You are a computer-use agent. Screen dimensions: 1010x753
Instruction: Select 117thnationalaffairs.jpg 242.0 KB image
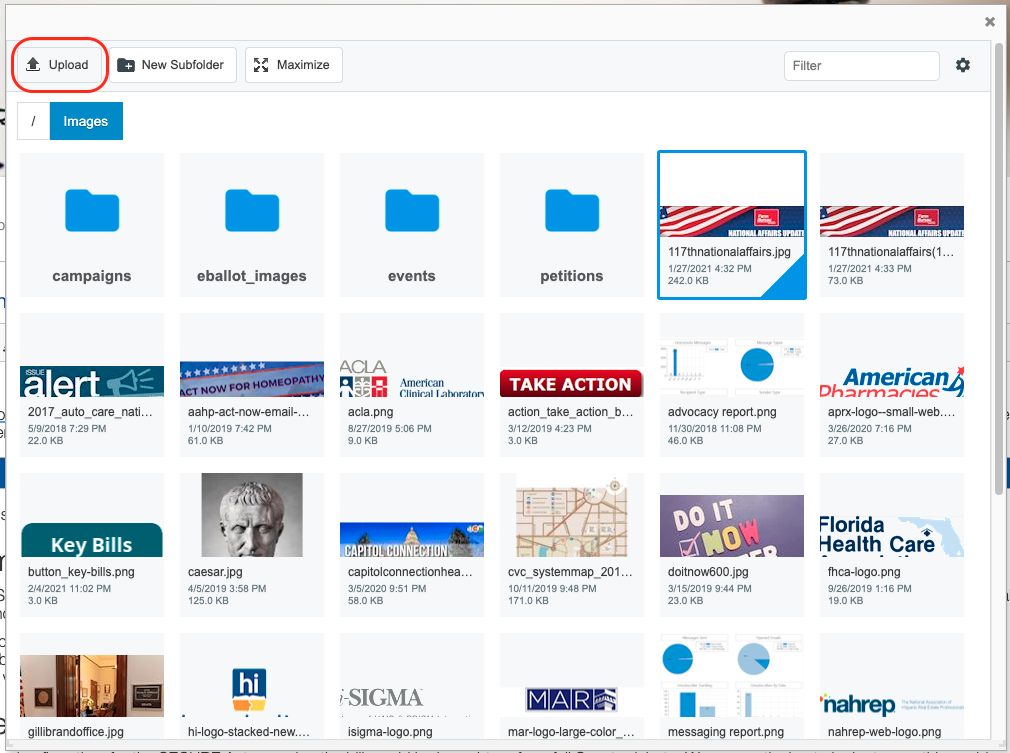pyautogui.click(x=732, y=225)
